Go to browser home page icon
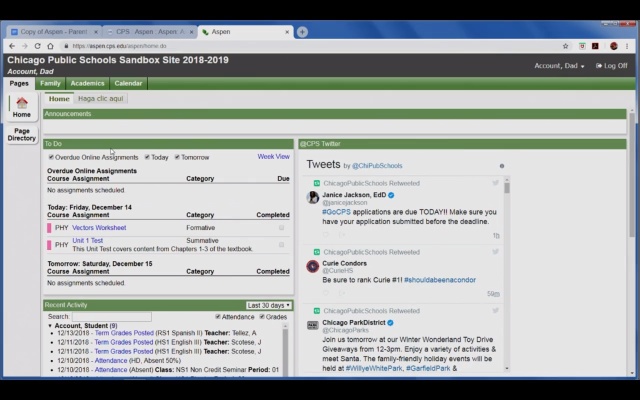The width and height of the screenshot is (640, 400). point(50,46)
